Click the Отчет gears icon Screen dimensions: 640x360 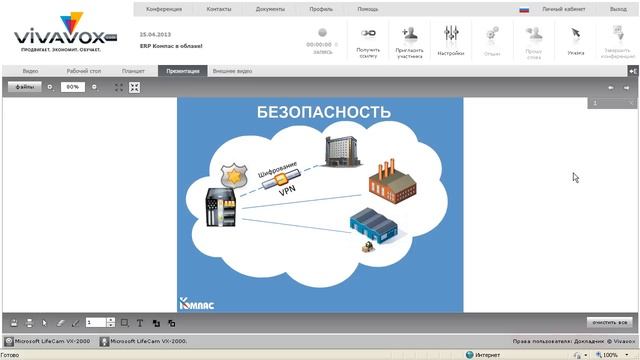tap(492, 34)
